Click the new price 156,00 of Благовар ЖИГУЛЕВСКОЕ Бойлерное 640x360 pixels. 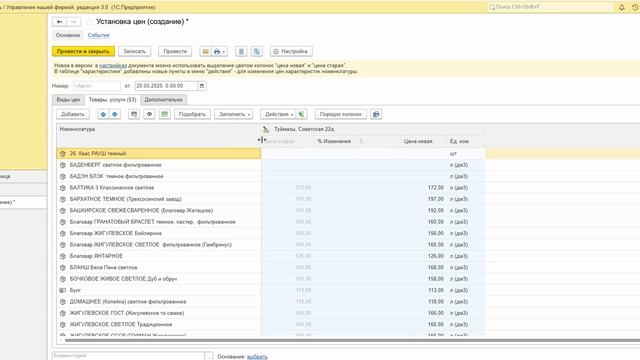tap(436, 233)
